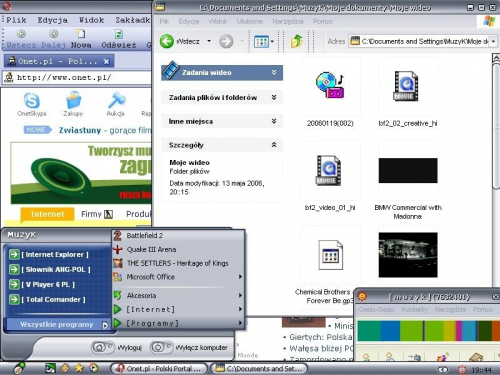Open the Views icon in Explorer toolbar
Screen dimensions: 500x375
click(261, 42)
